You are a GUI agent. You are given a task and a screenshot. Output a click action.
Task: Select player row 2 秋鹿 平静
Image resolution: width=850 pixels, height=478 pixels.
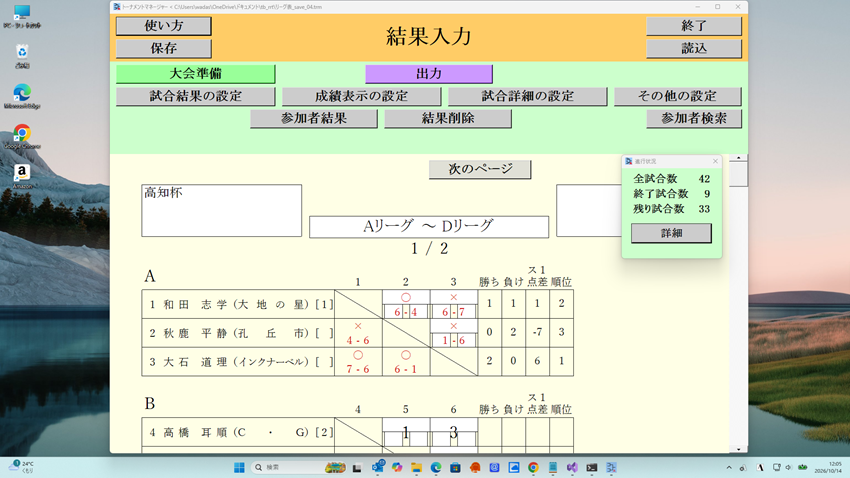pos(238,333)
